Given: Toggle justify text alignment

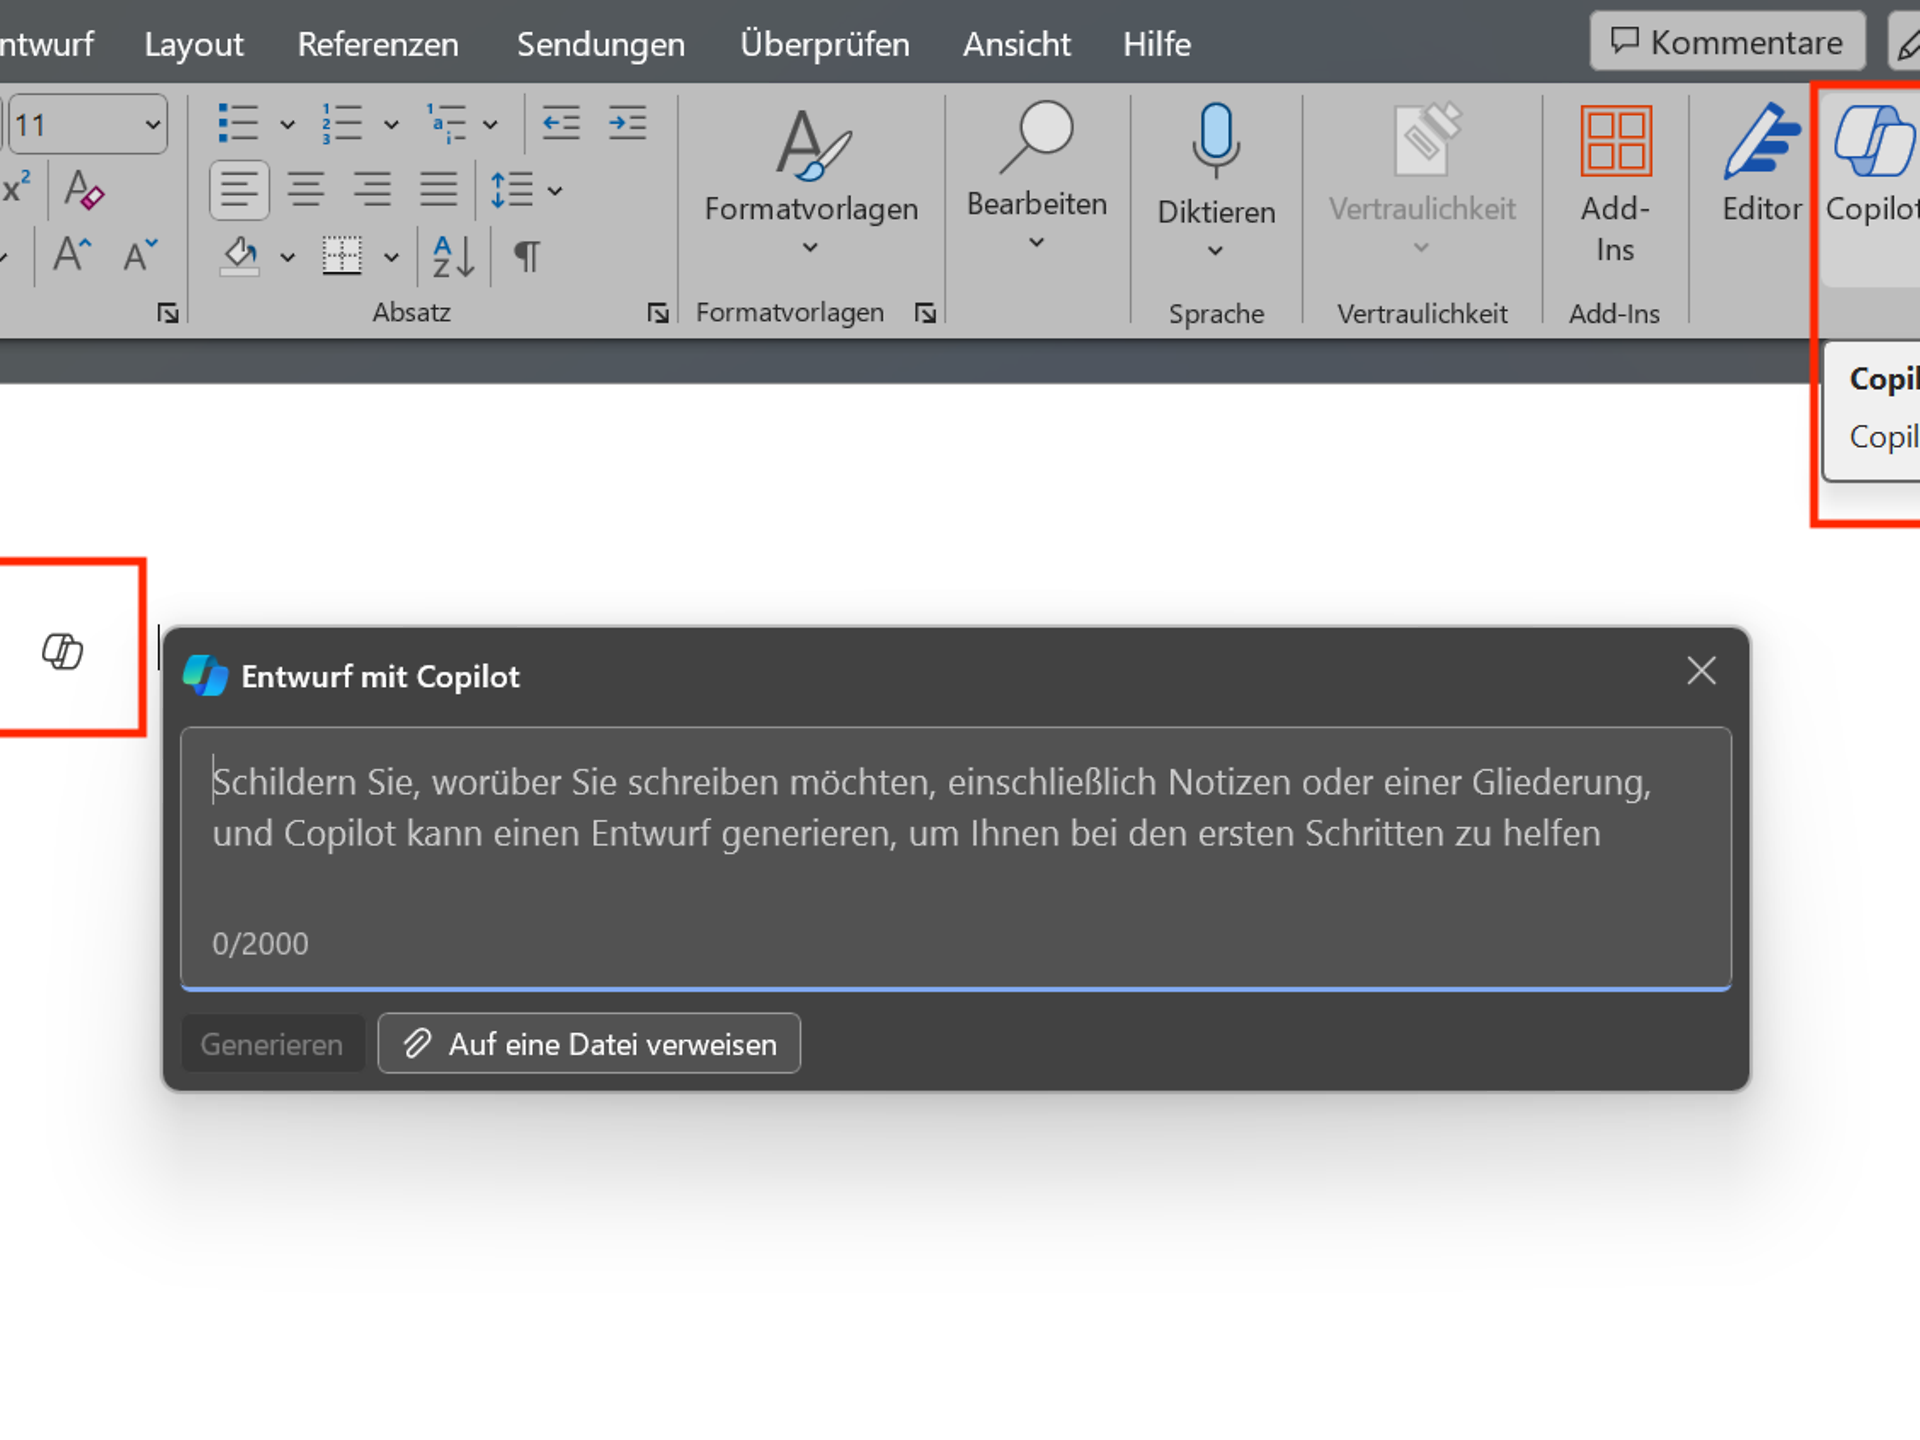Looking at the screenshot, I should point(438,190).
